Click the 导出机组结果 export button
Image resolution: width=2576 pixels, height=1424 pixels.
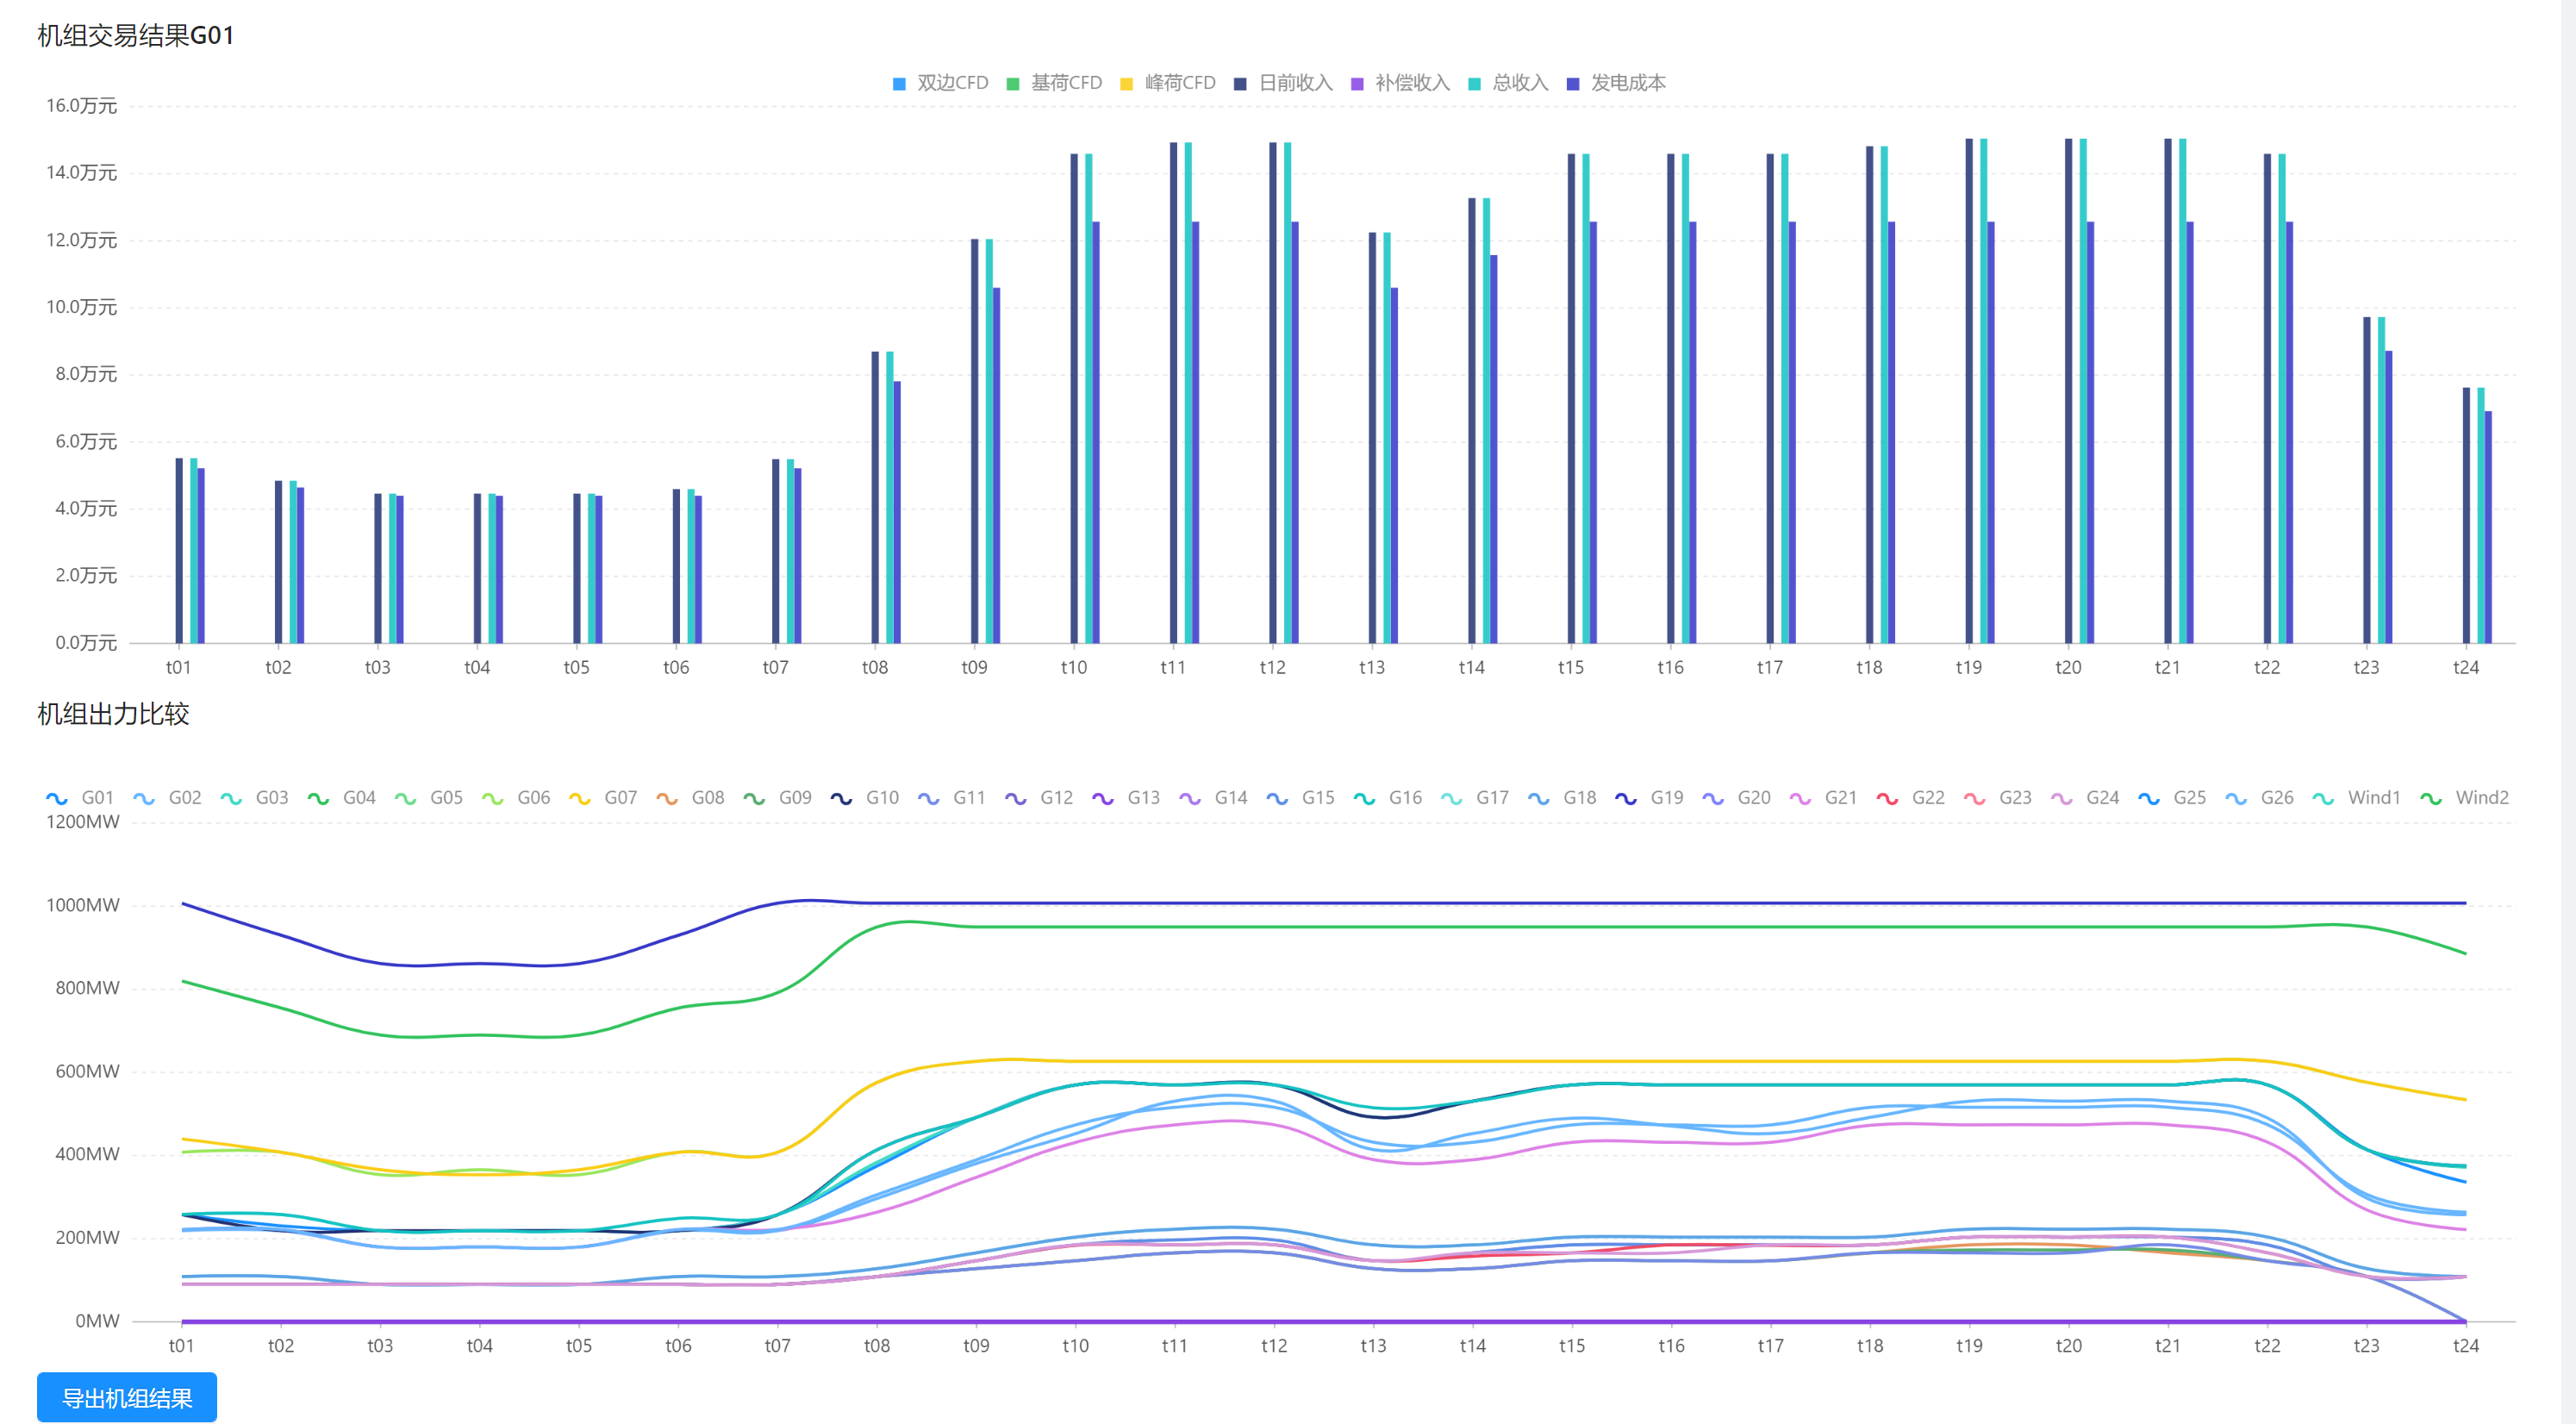pos(127,1397)
